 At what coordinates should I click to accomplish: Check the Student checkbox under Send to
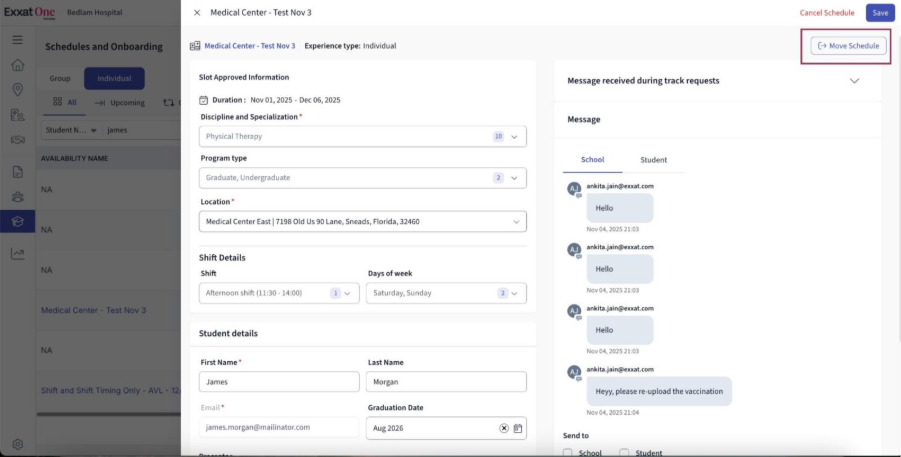pos(625,453)
